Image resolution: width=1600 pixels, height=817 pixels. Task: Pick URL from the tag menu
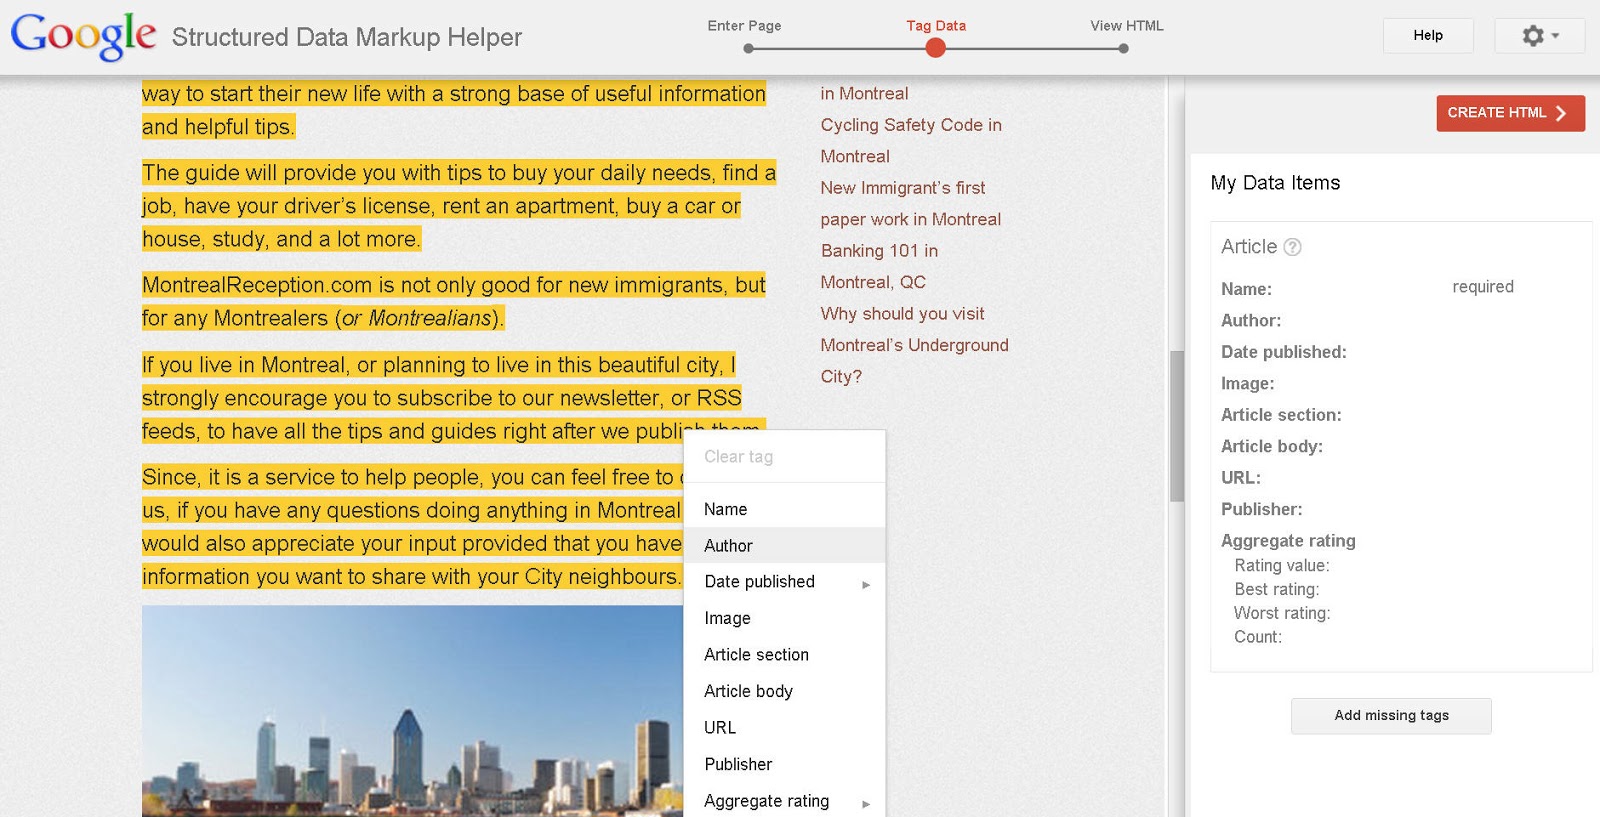pyautogui.click(x=784, y=728)
